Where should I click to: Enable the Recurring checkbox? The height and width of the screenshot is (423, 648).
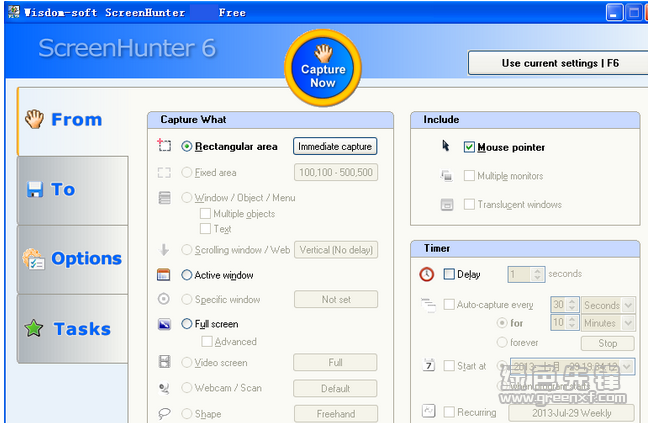pos(449,412)
